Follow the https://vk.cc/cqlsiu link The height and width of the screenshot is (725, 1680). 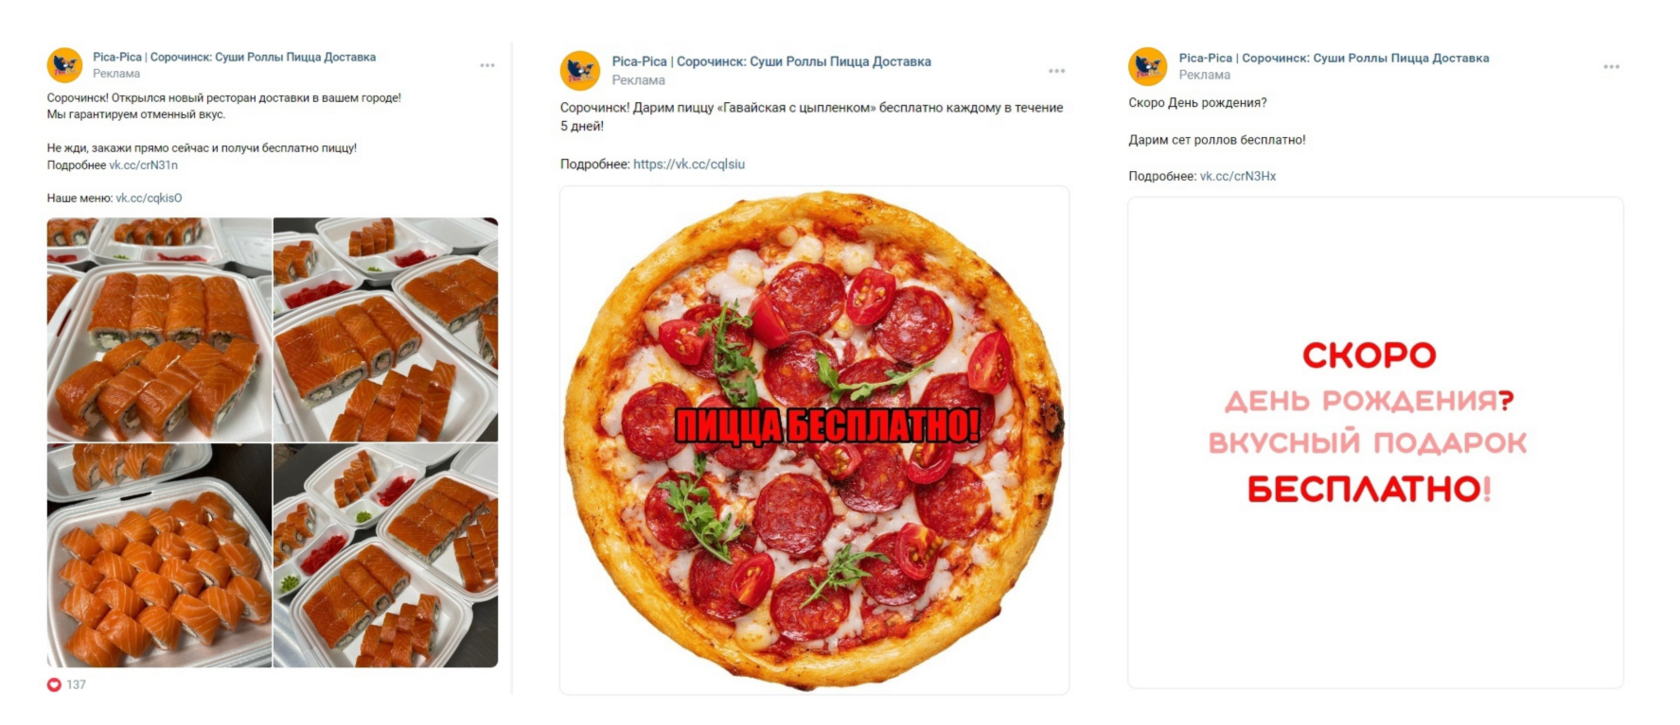click(689, 164)
